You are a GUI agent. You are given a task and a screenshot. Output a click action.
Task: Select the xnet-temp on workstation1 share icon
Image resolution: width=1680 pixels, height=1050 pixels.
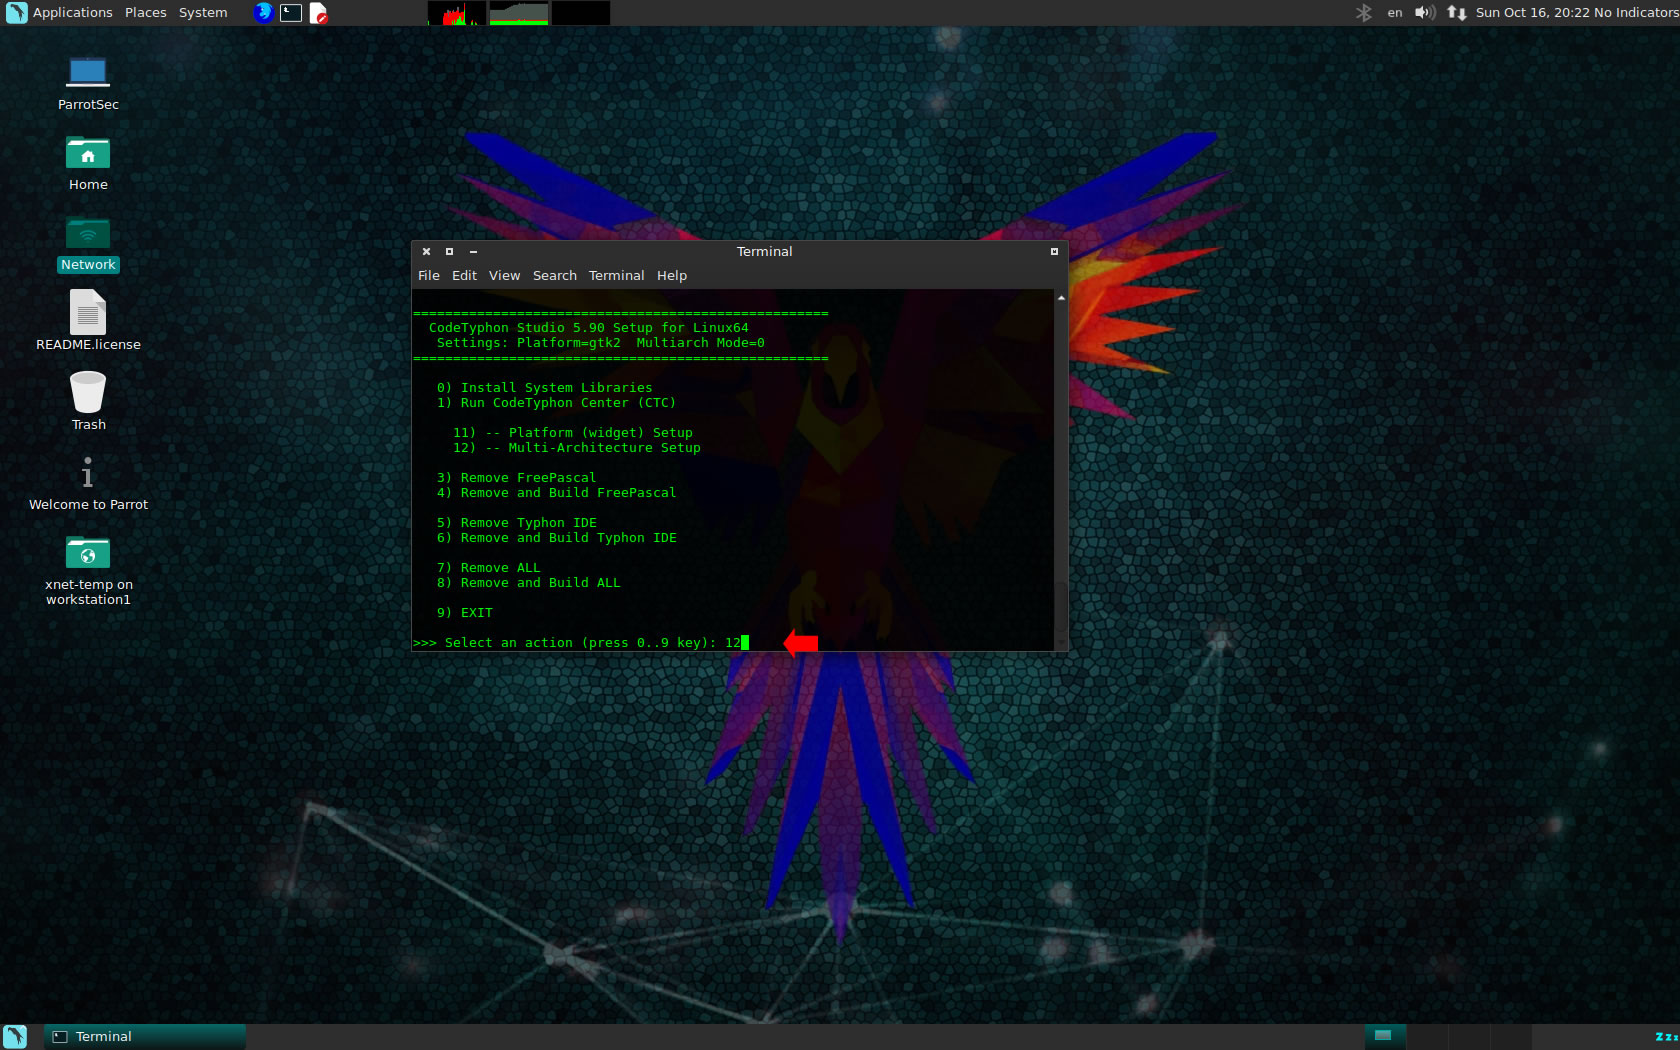click(x=88, y=570)
